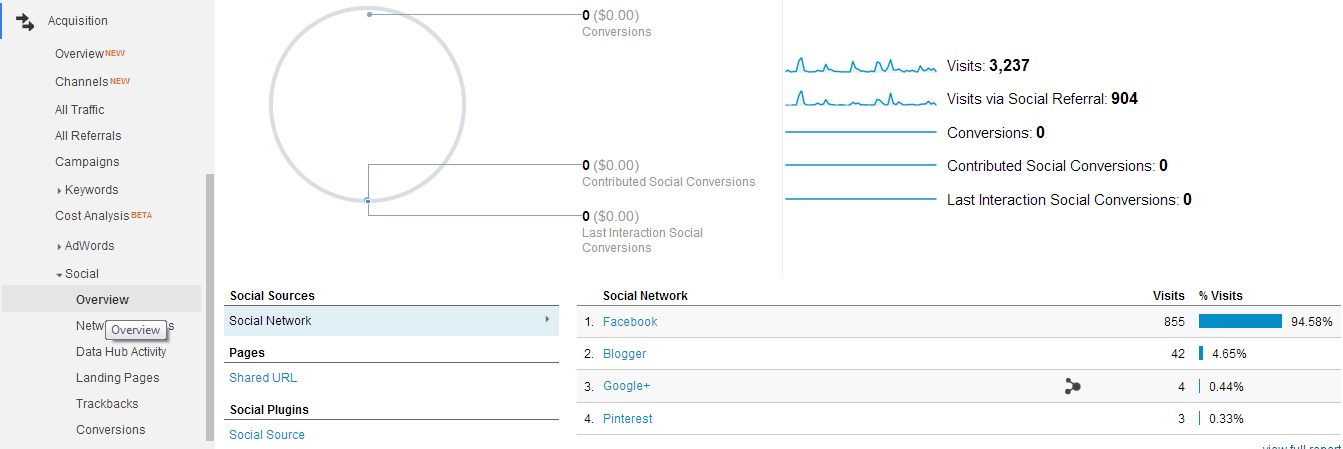Select the Shared URL pages link
Viewport: 1343px width, 449px height.
(x=263, y=378)
